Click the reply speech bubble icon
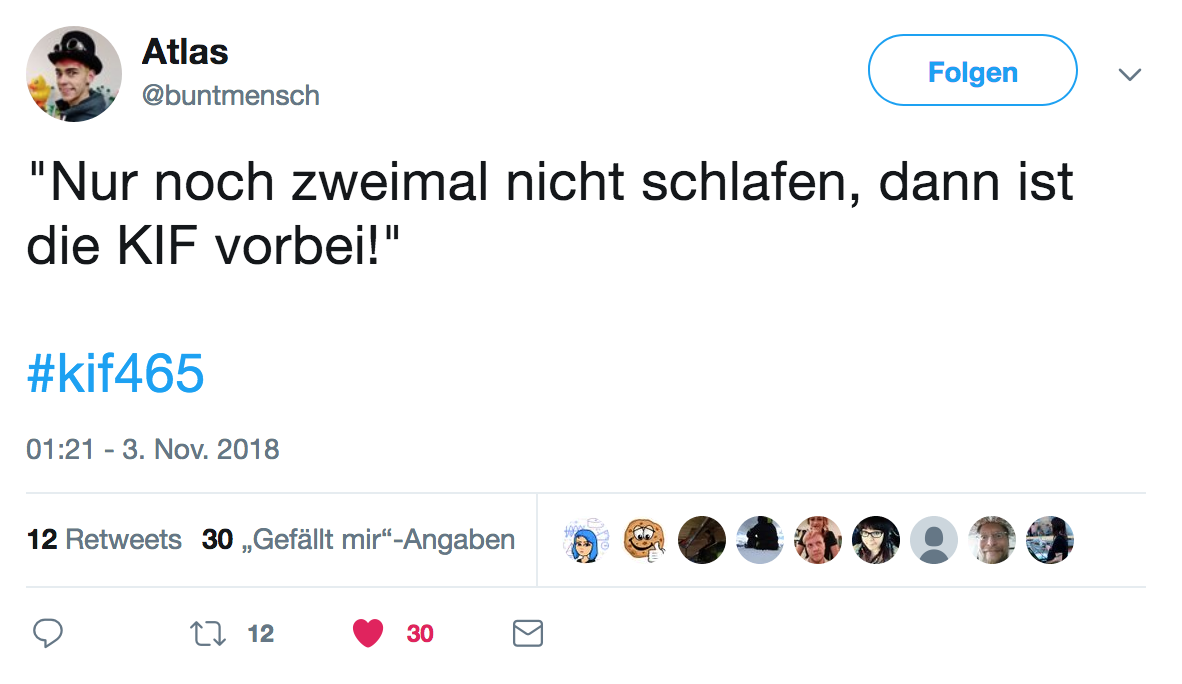 (49, 633)
